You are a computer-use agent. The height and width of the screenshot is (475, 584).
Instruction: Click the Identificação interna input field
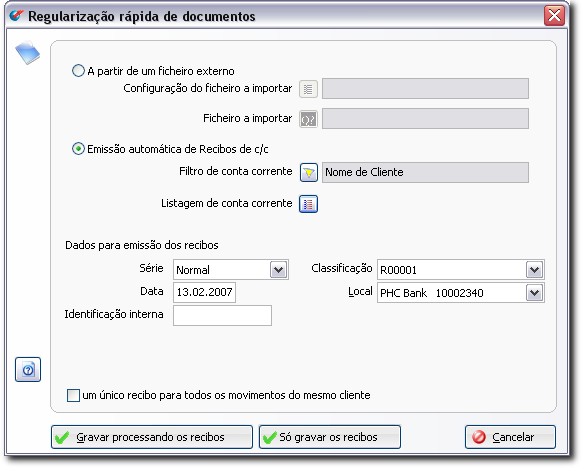coord(222,316)
